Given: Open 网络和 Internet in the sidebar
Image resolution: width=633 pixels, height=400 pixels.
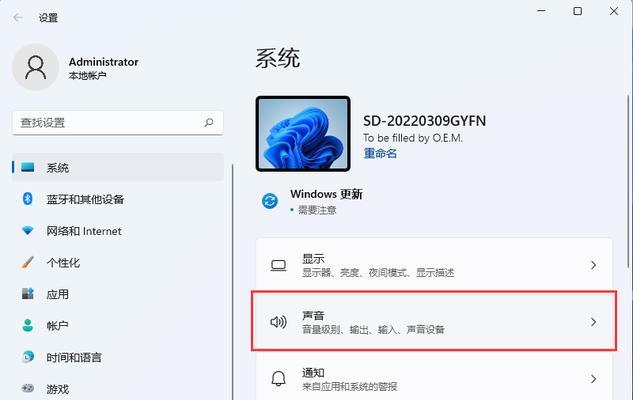Looking at the screenshot, I should click(x=118, y=231).
